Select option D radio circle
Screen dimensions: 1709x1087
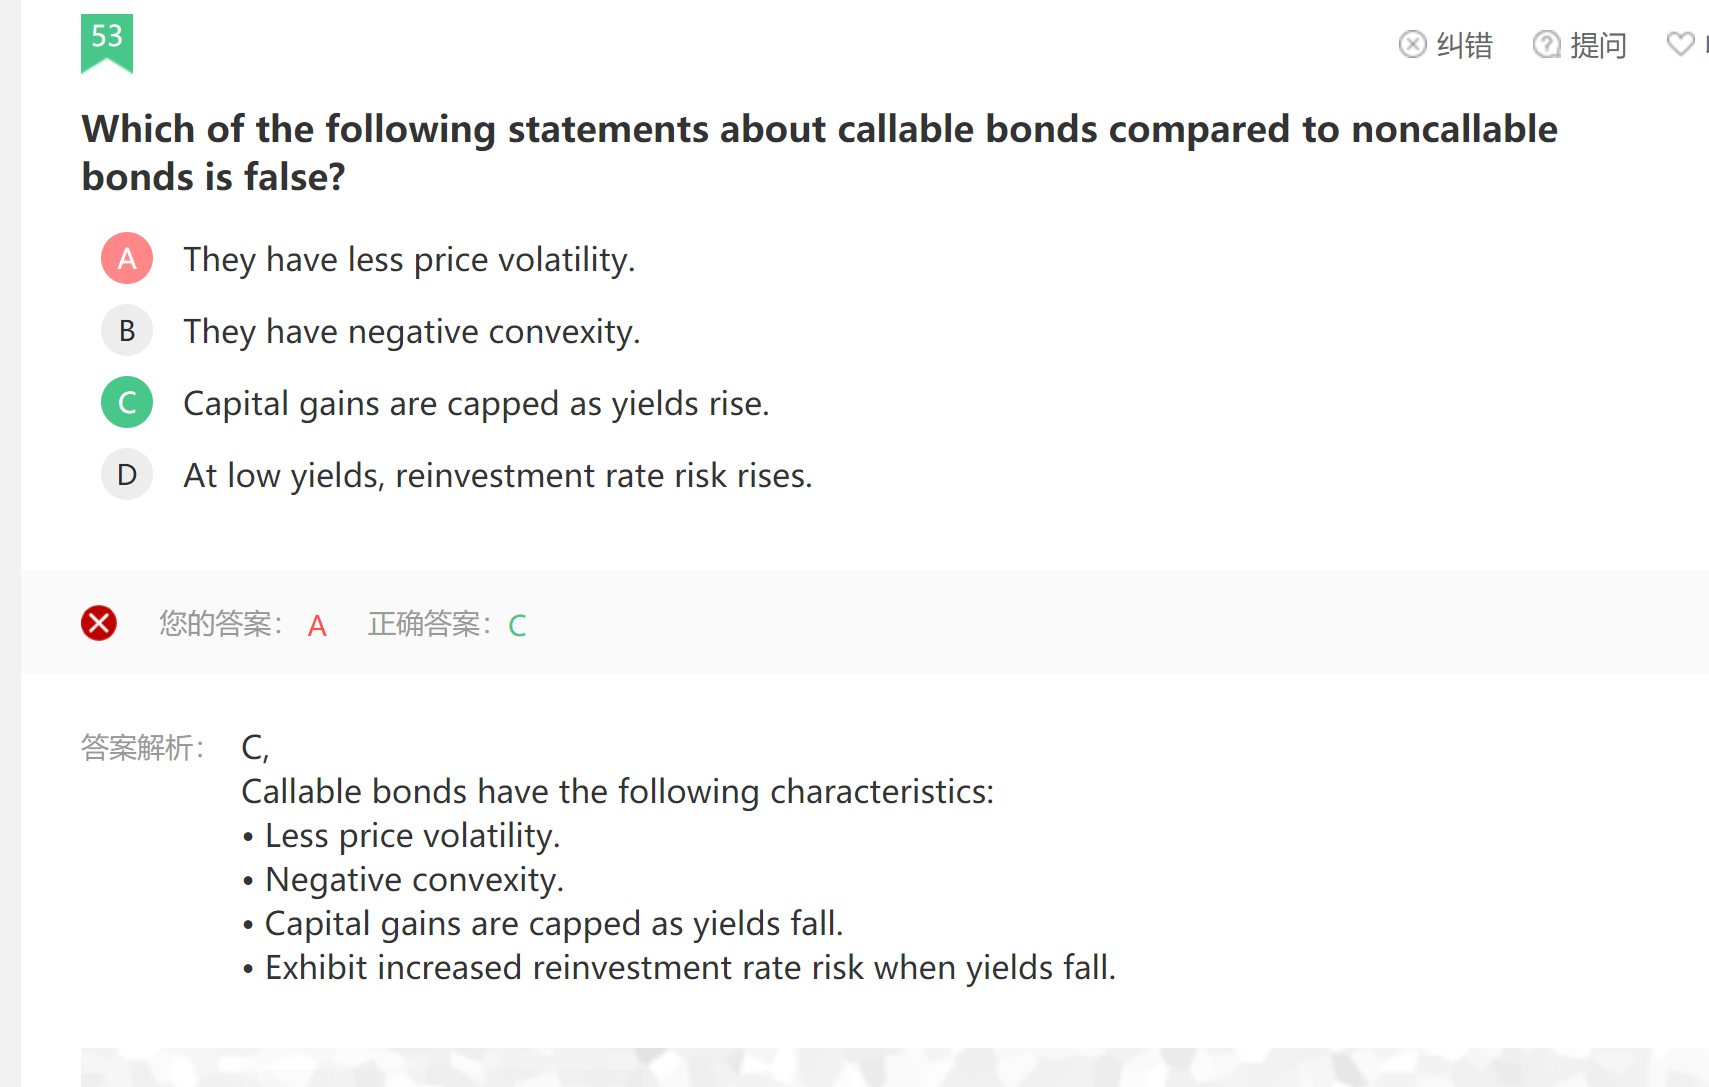(x=127, y=475)
